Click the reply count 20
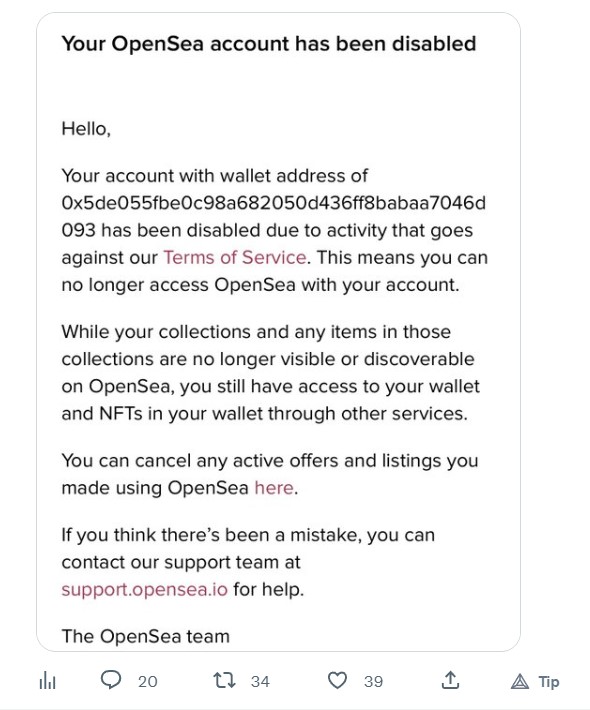Screen dimensions: 590x710 [x=148, y=681]
